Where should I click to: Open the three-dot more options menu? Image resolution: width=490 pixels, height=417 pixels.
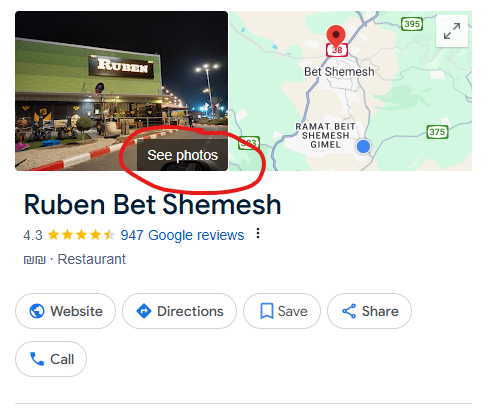coord(258,233)
